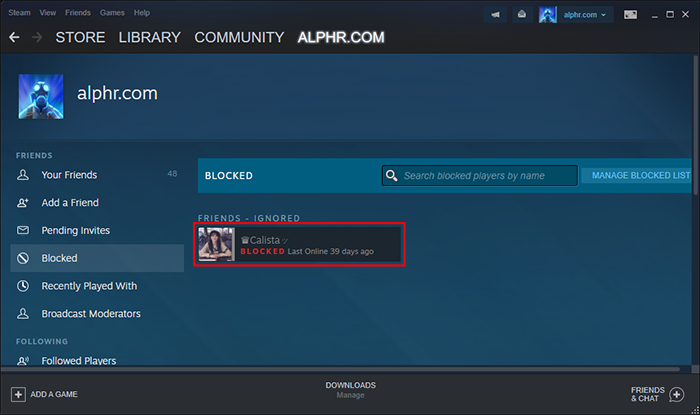Viewport: 700px width, 415px height.
Task: Open the Steam menu
Action: coord(19,12)
